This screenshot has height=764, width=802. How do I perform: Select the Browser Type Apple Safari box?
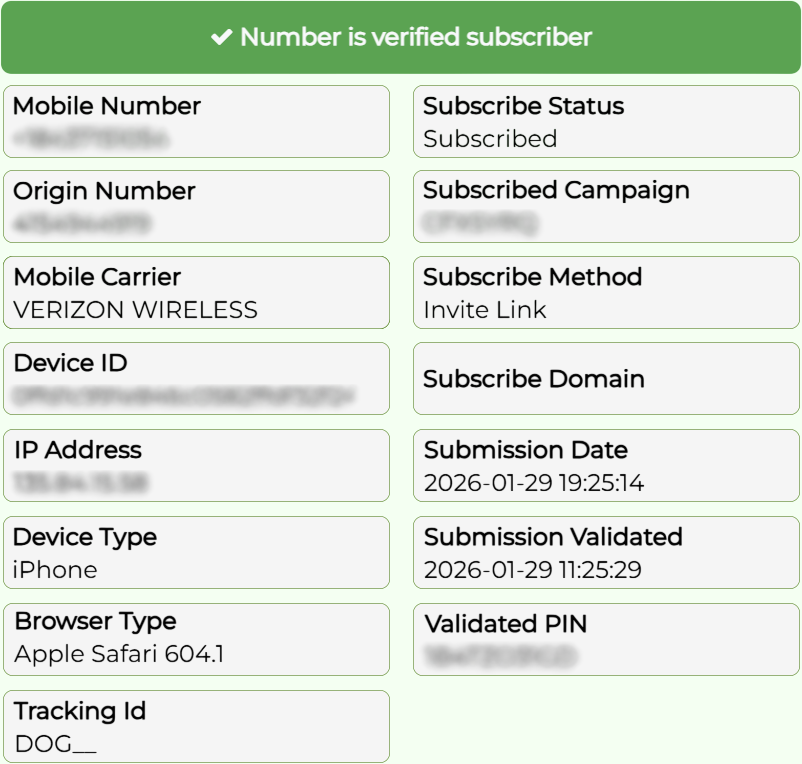[196, 639]
